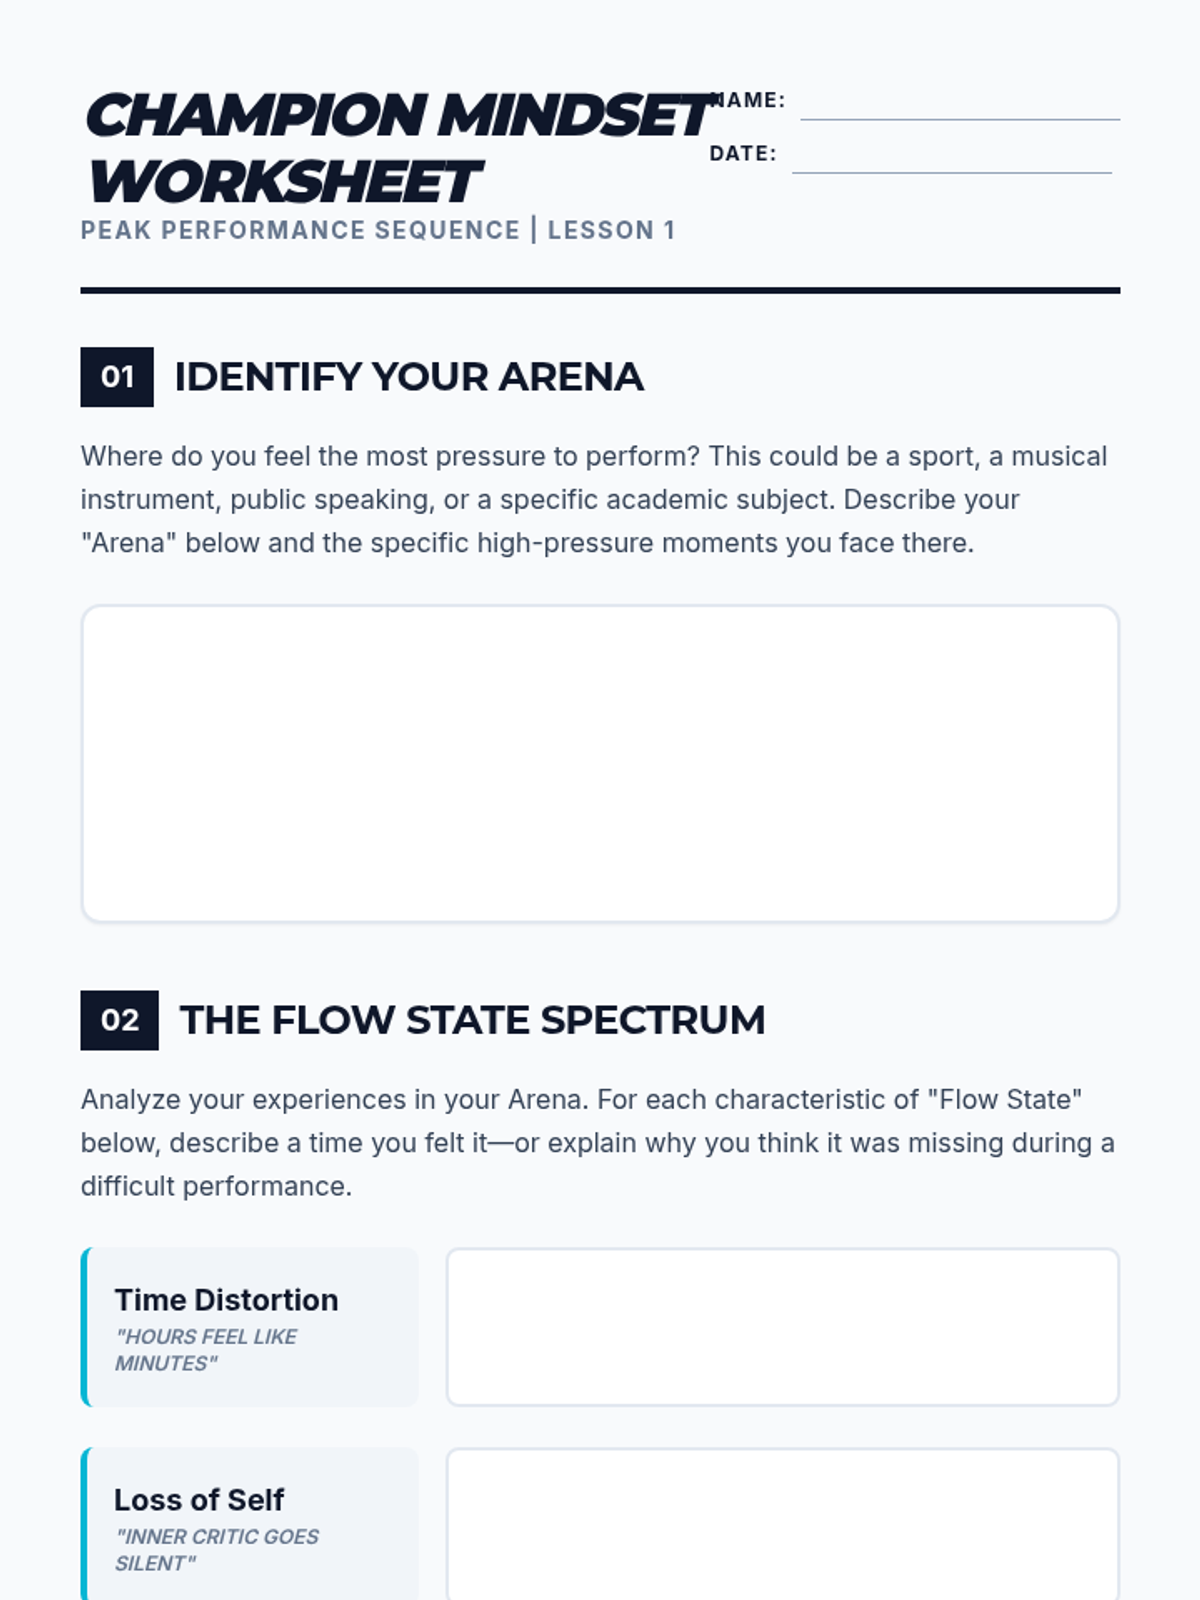1200x1600 pixels.
Task: Click the 02 section number badge
Action: pyautogui.click(x=119, y=1020)
